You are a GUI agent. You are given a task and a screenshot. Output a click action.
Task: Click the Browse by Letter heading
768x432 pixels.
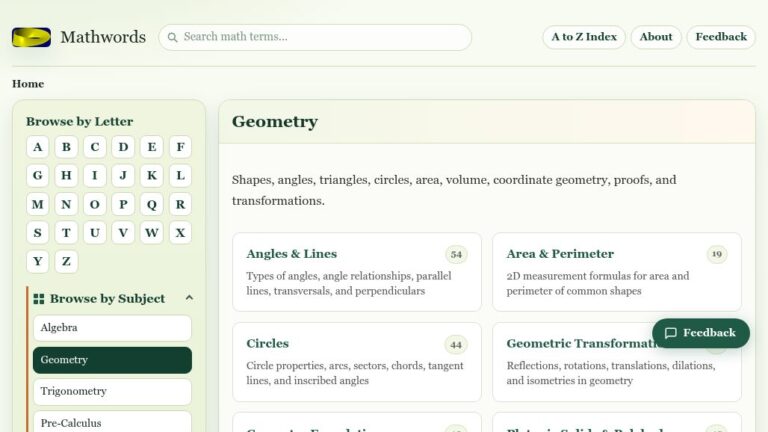[x=79, y=121]
